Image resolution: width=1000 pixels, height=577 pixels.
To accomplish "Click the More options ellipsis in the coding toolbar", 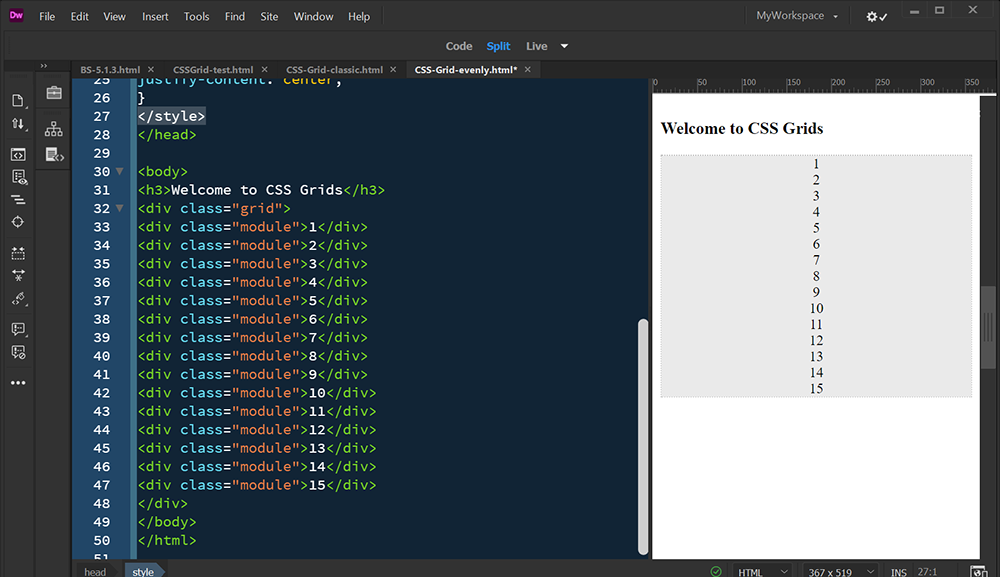I will pos(17,381).
